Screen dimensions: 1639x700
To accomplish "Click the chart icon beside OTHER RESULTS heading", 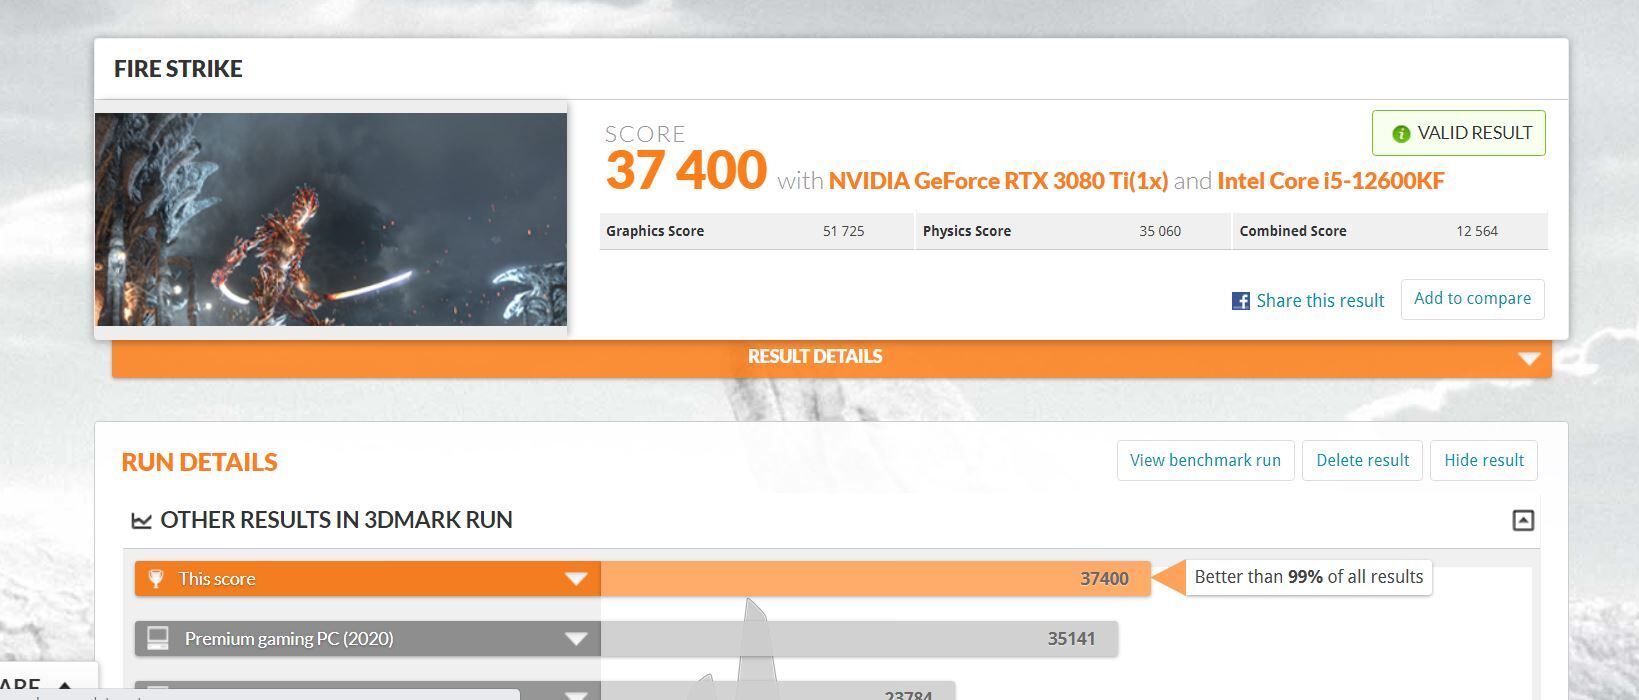I will coord(141,521).
